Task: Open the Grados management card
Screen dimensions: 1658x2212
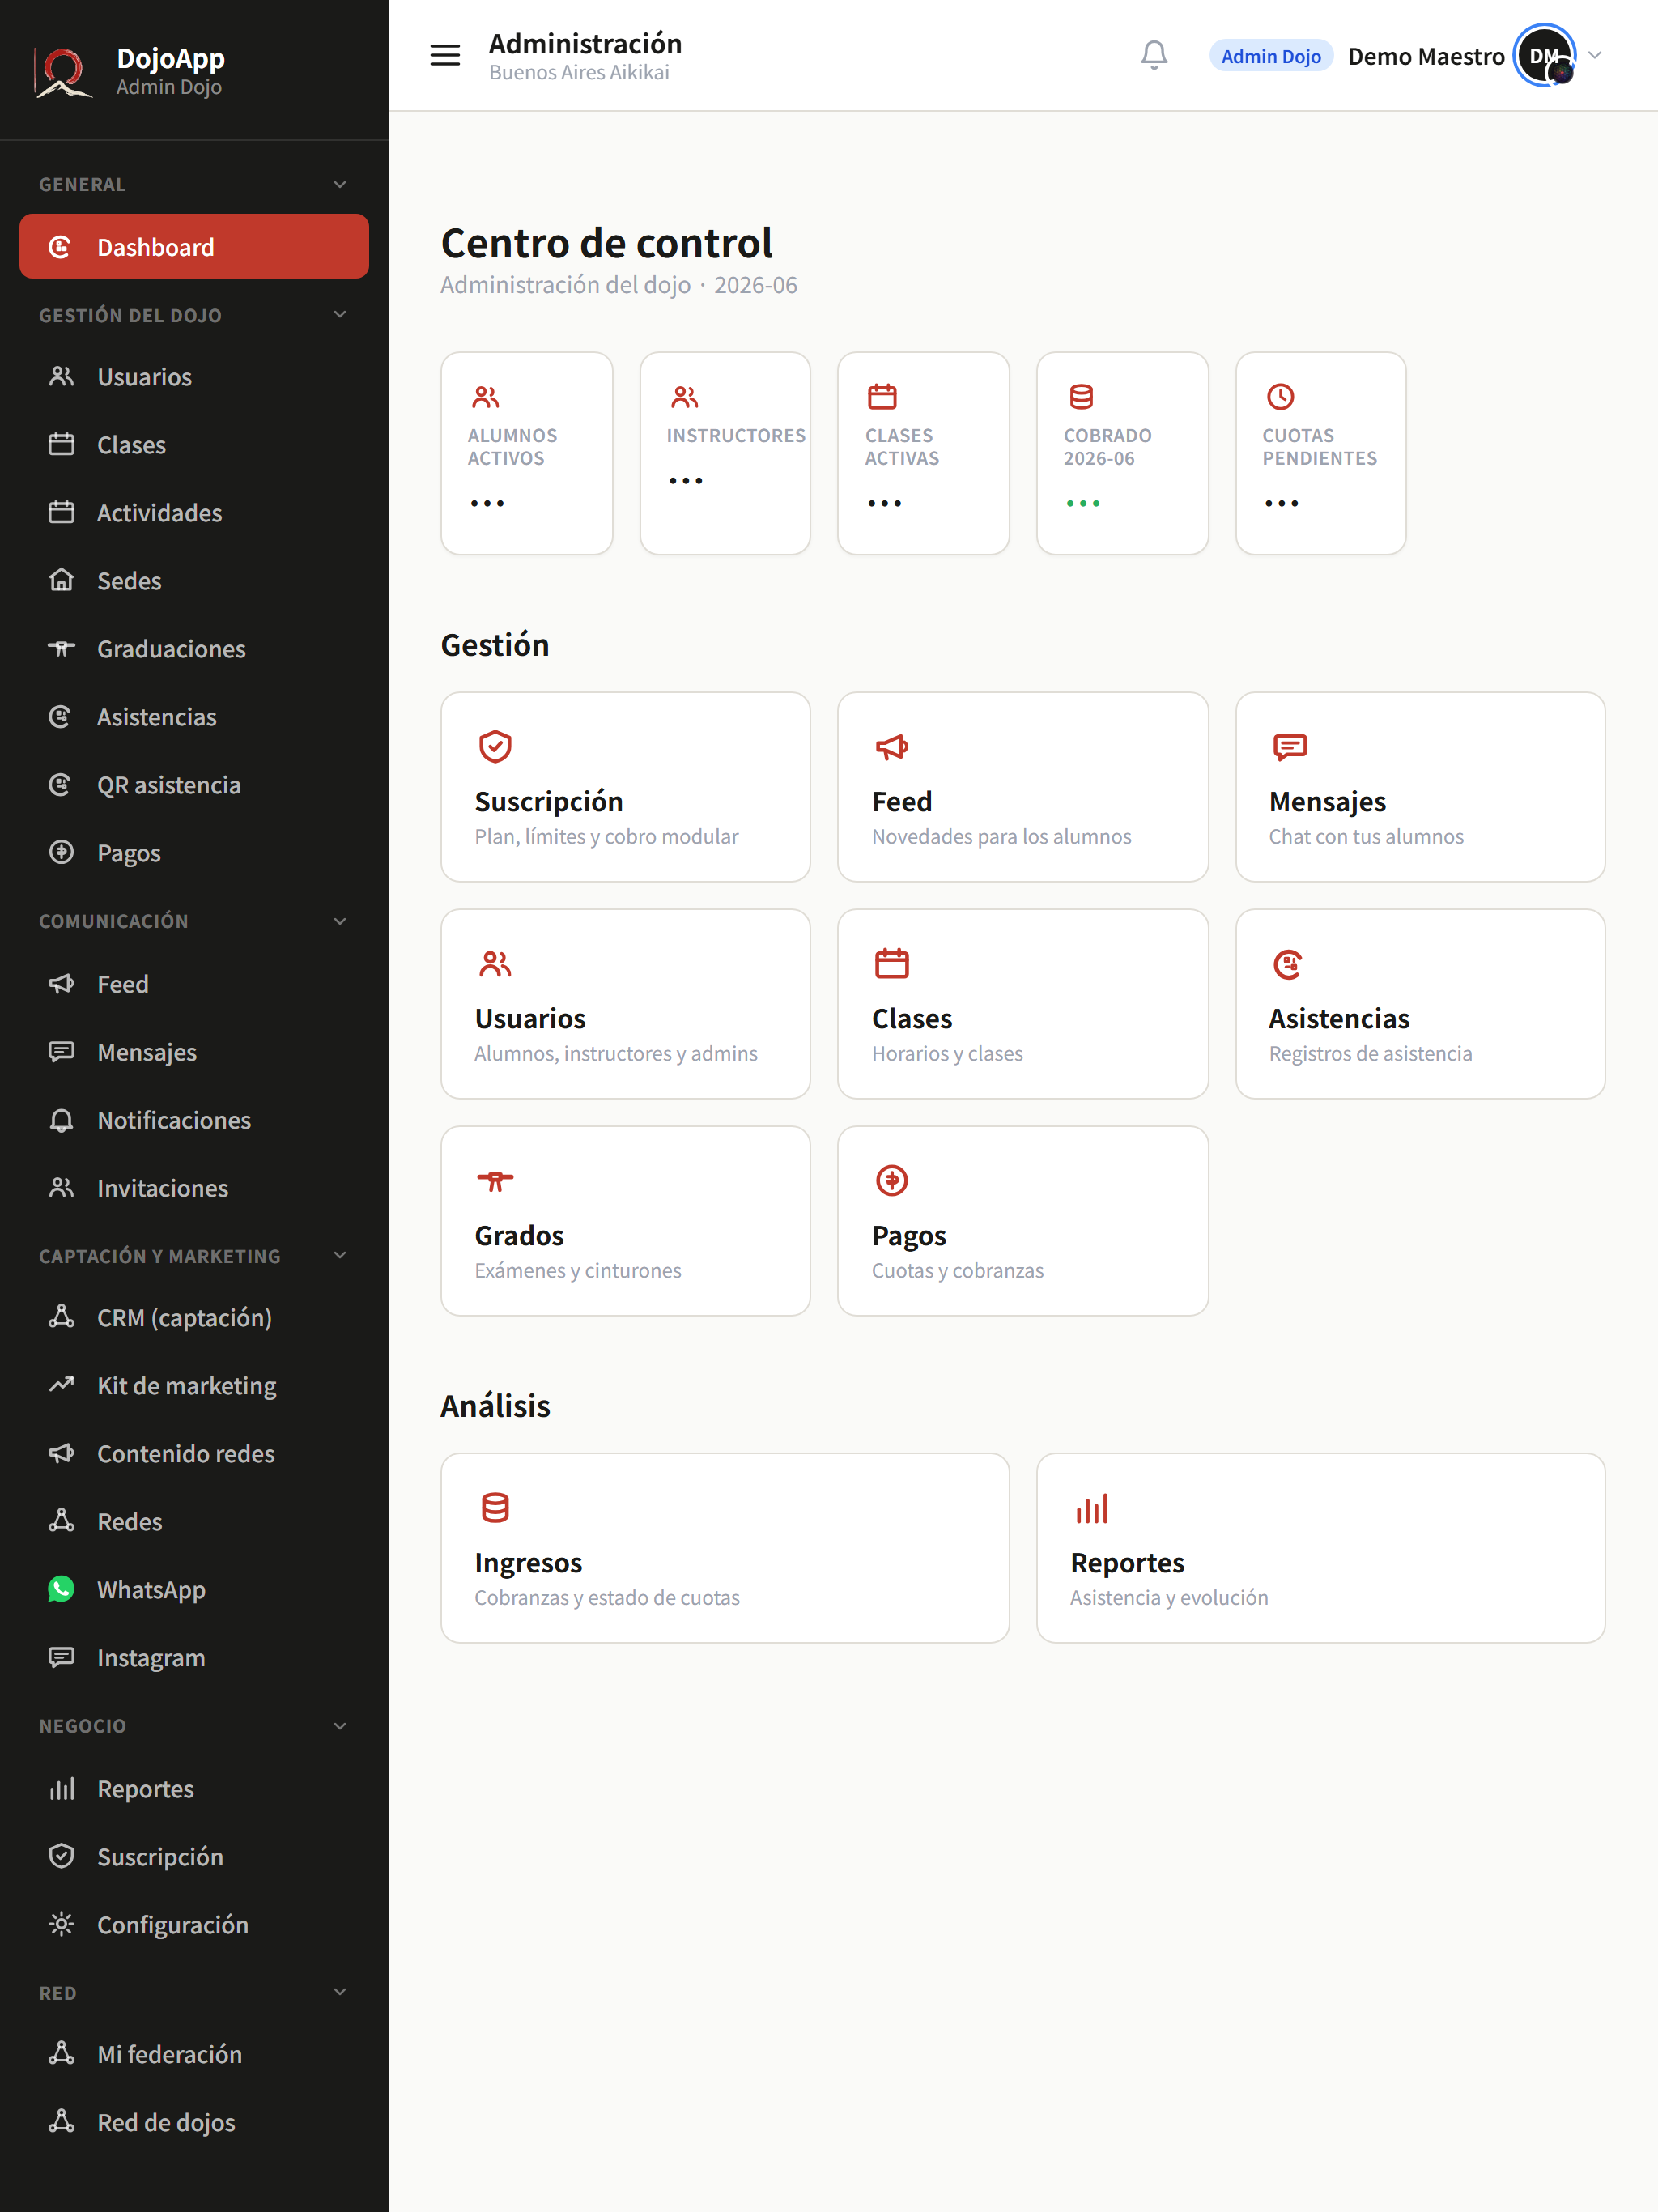Action: [x=625, y=1221]
